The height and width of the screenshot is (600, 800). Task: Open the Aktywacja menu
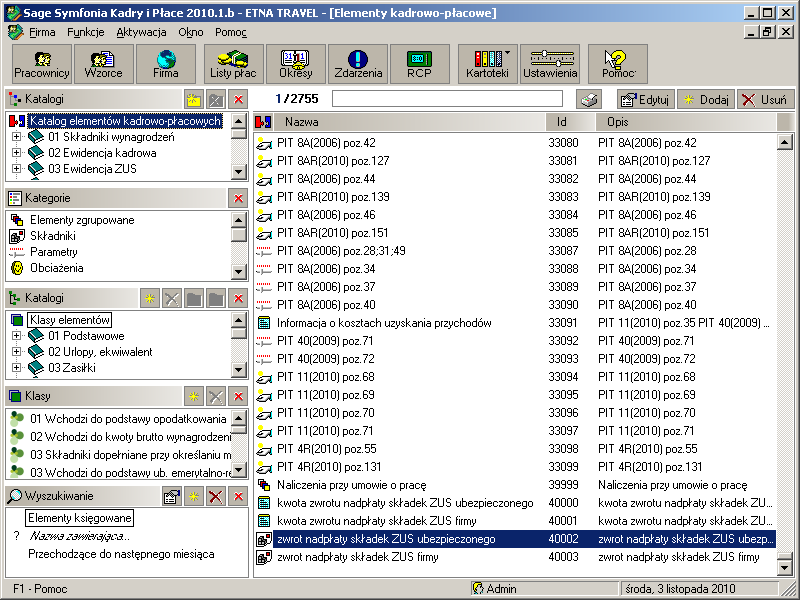(141, 32)
